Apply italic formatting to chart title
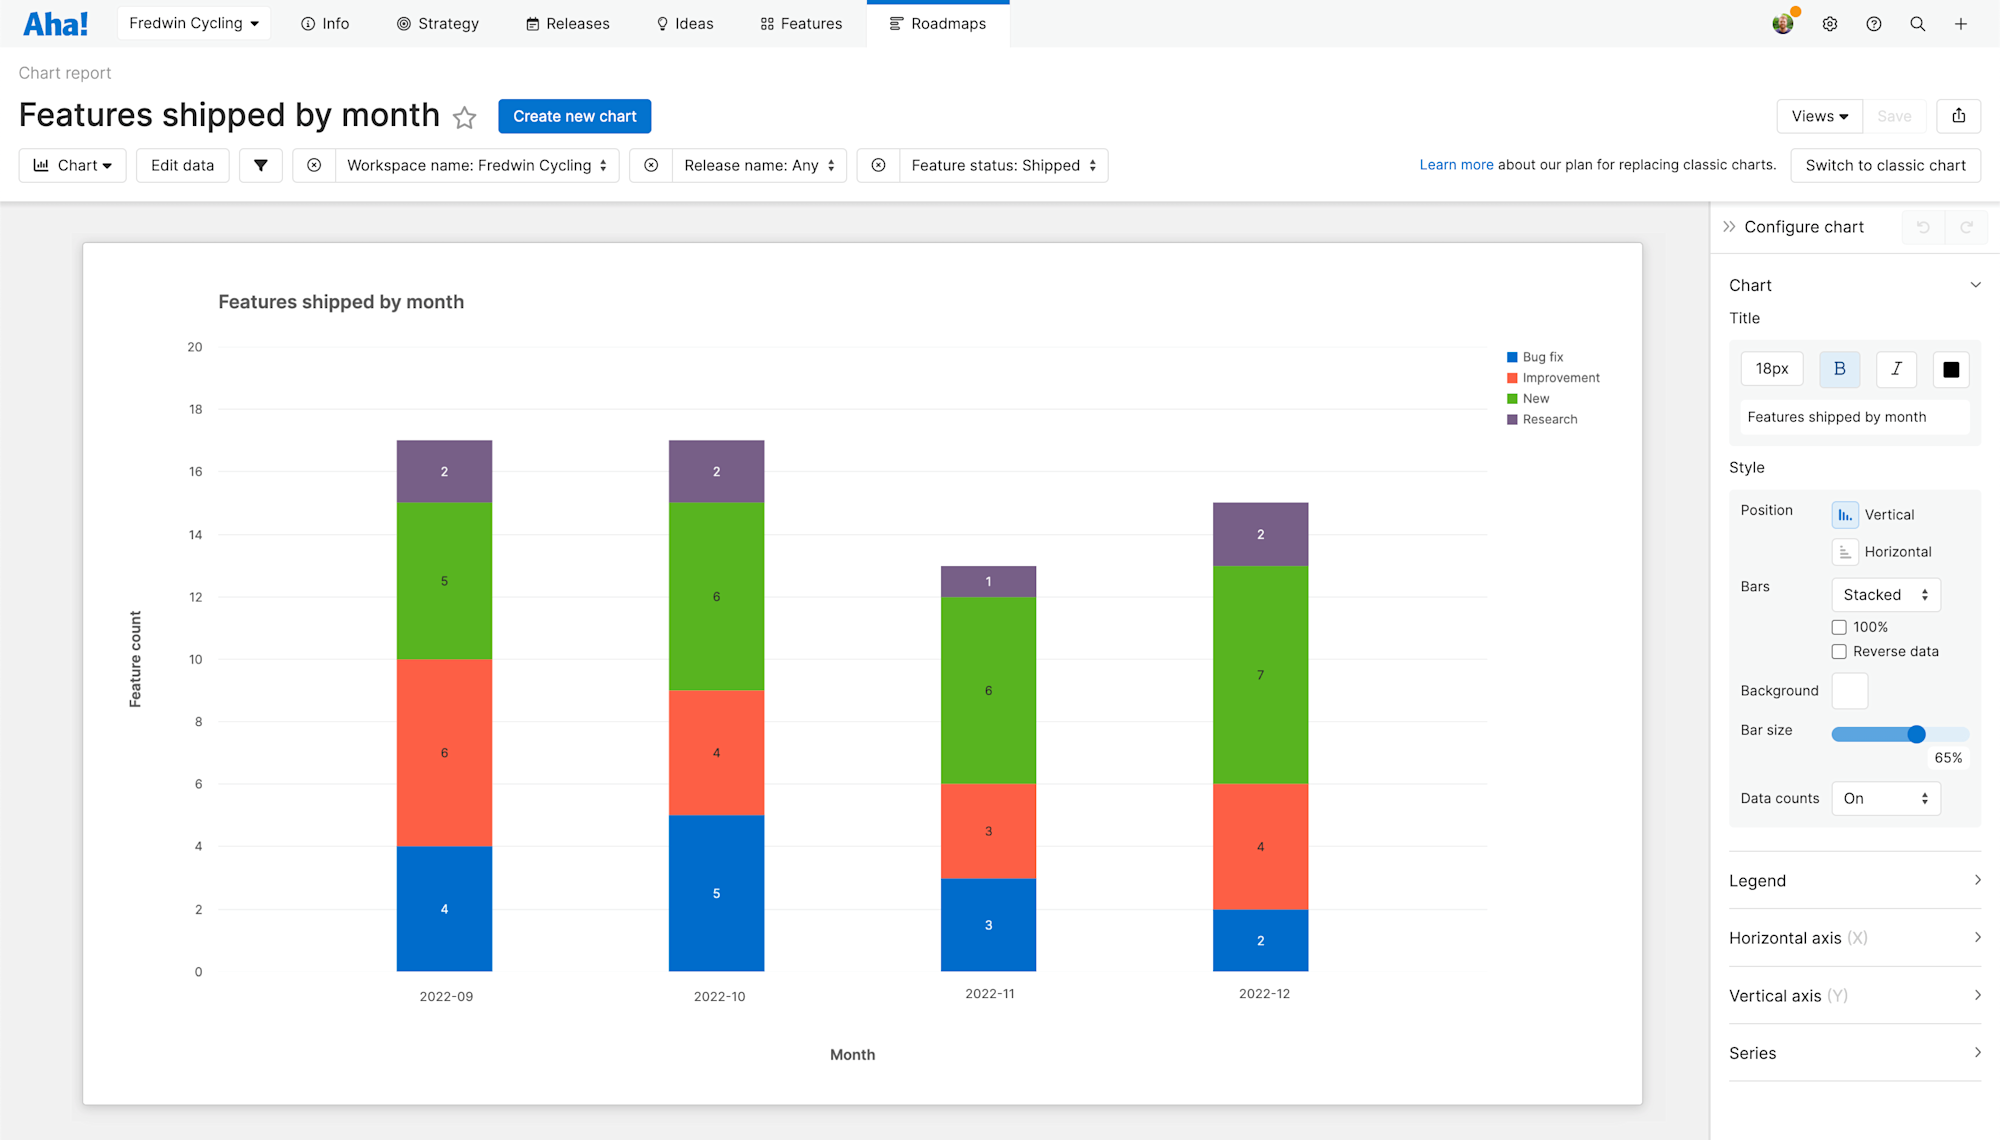2000x1140 pixels. [1896, 368]
